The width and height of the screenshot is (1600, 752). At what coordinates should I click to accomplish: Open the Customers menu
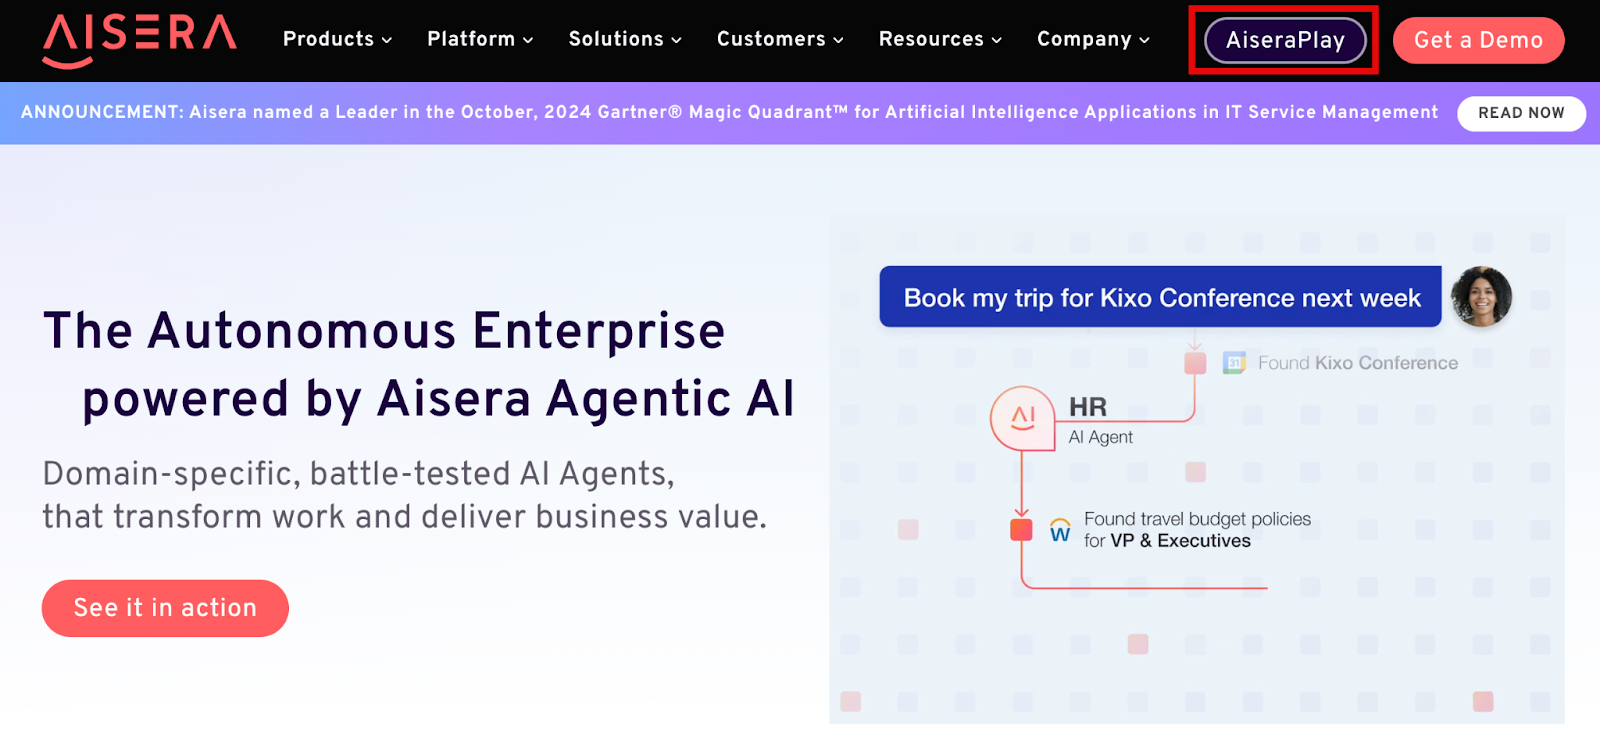click(x=780, y=40)
